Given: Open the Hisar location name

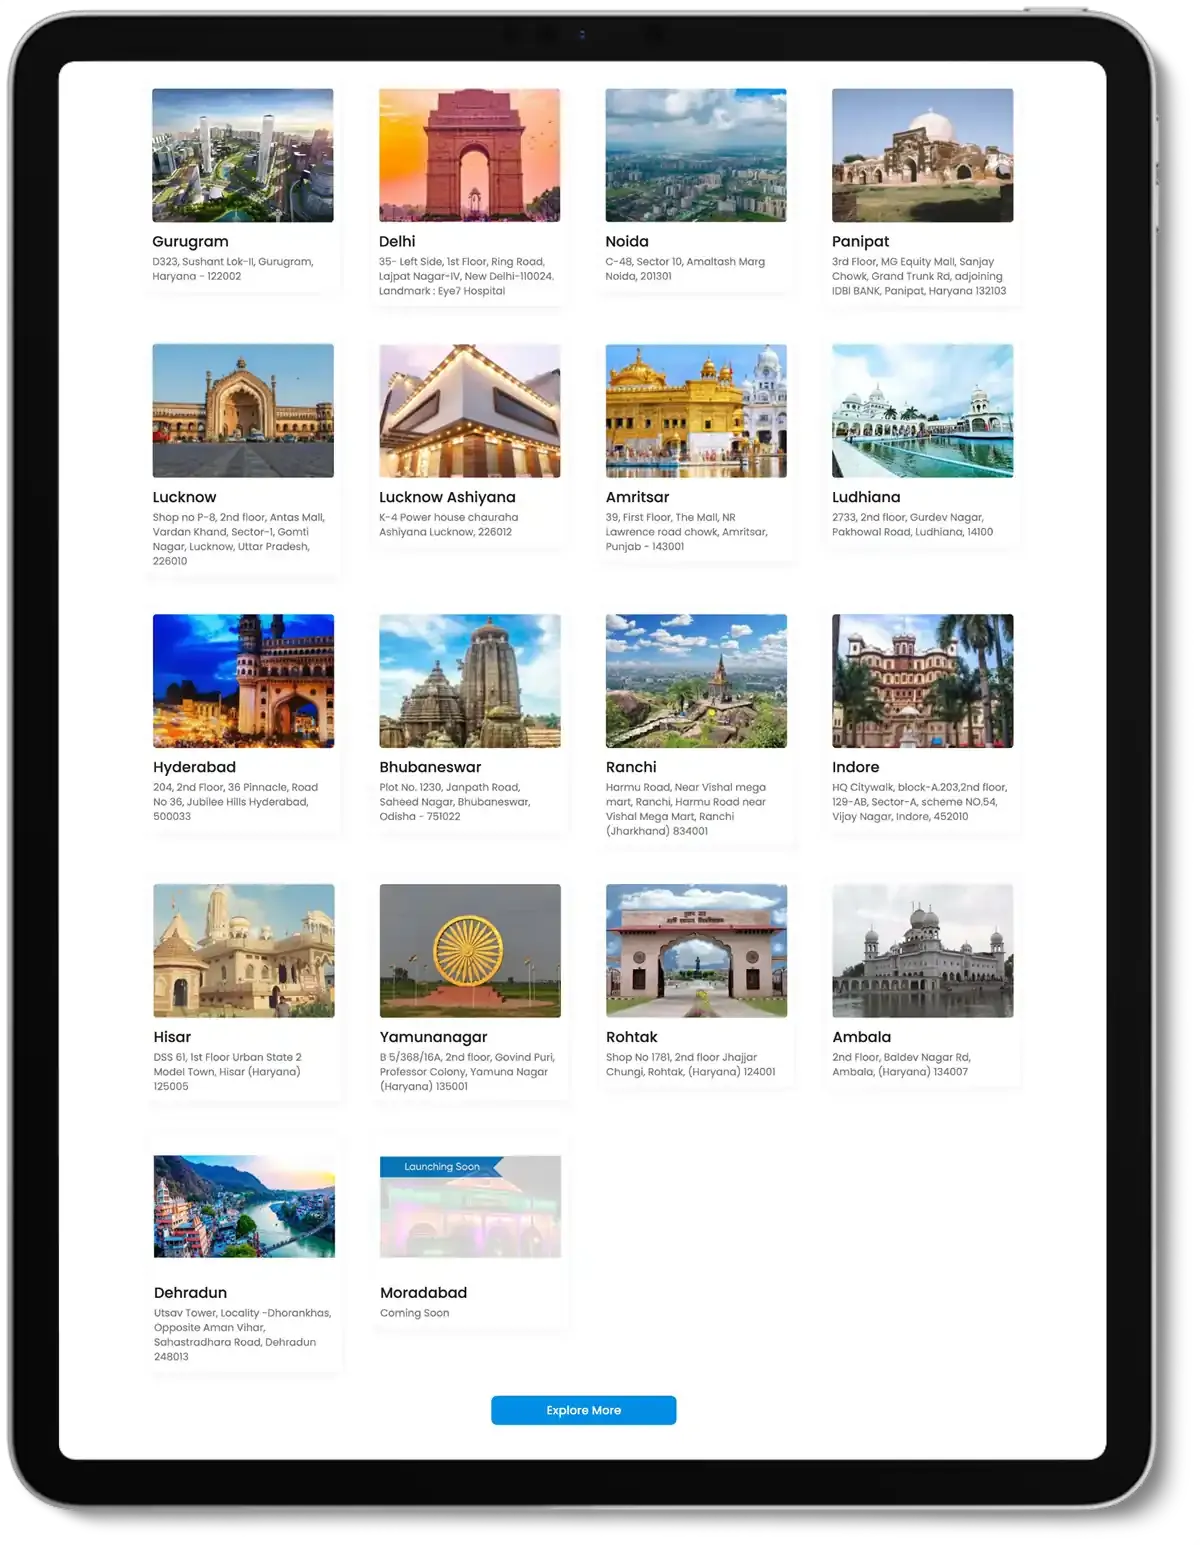Looking at the screenshot, I should (x=172, y=1037).
